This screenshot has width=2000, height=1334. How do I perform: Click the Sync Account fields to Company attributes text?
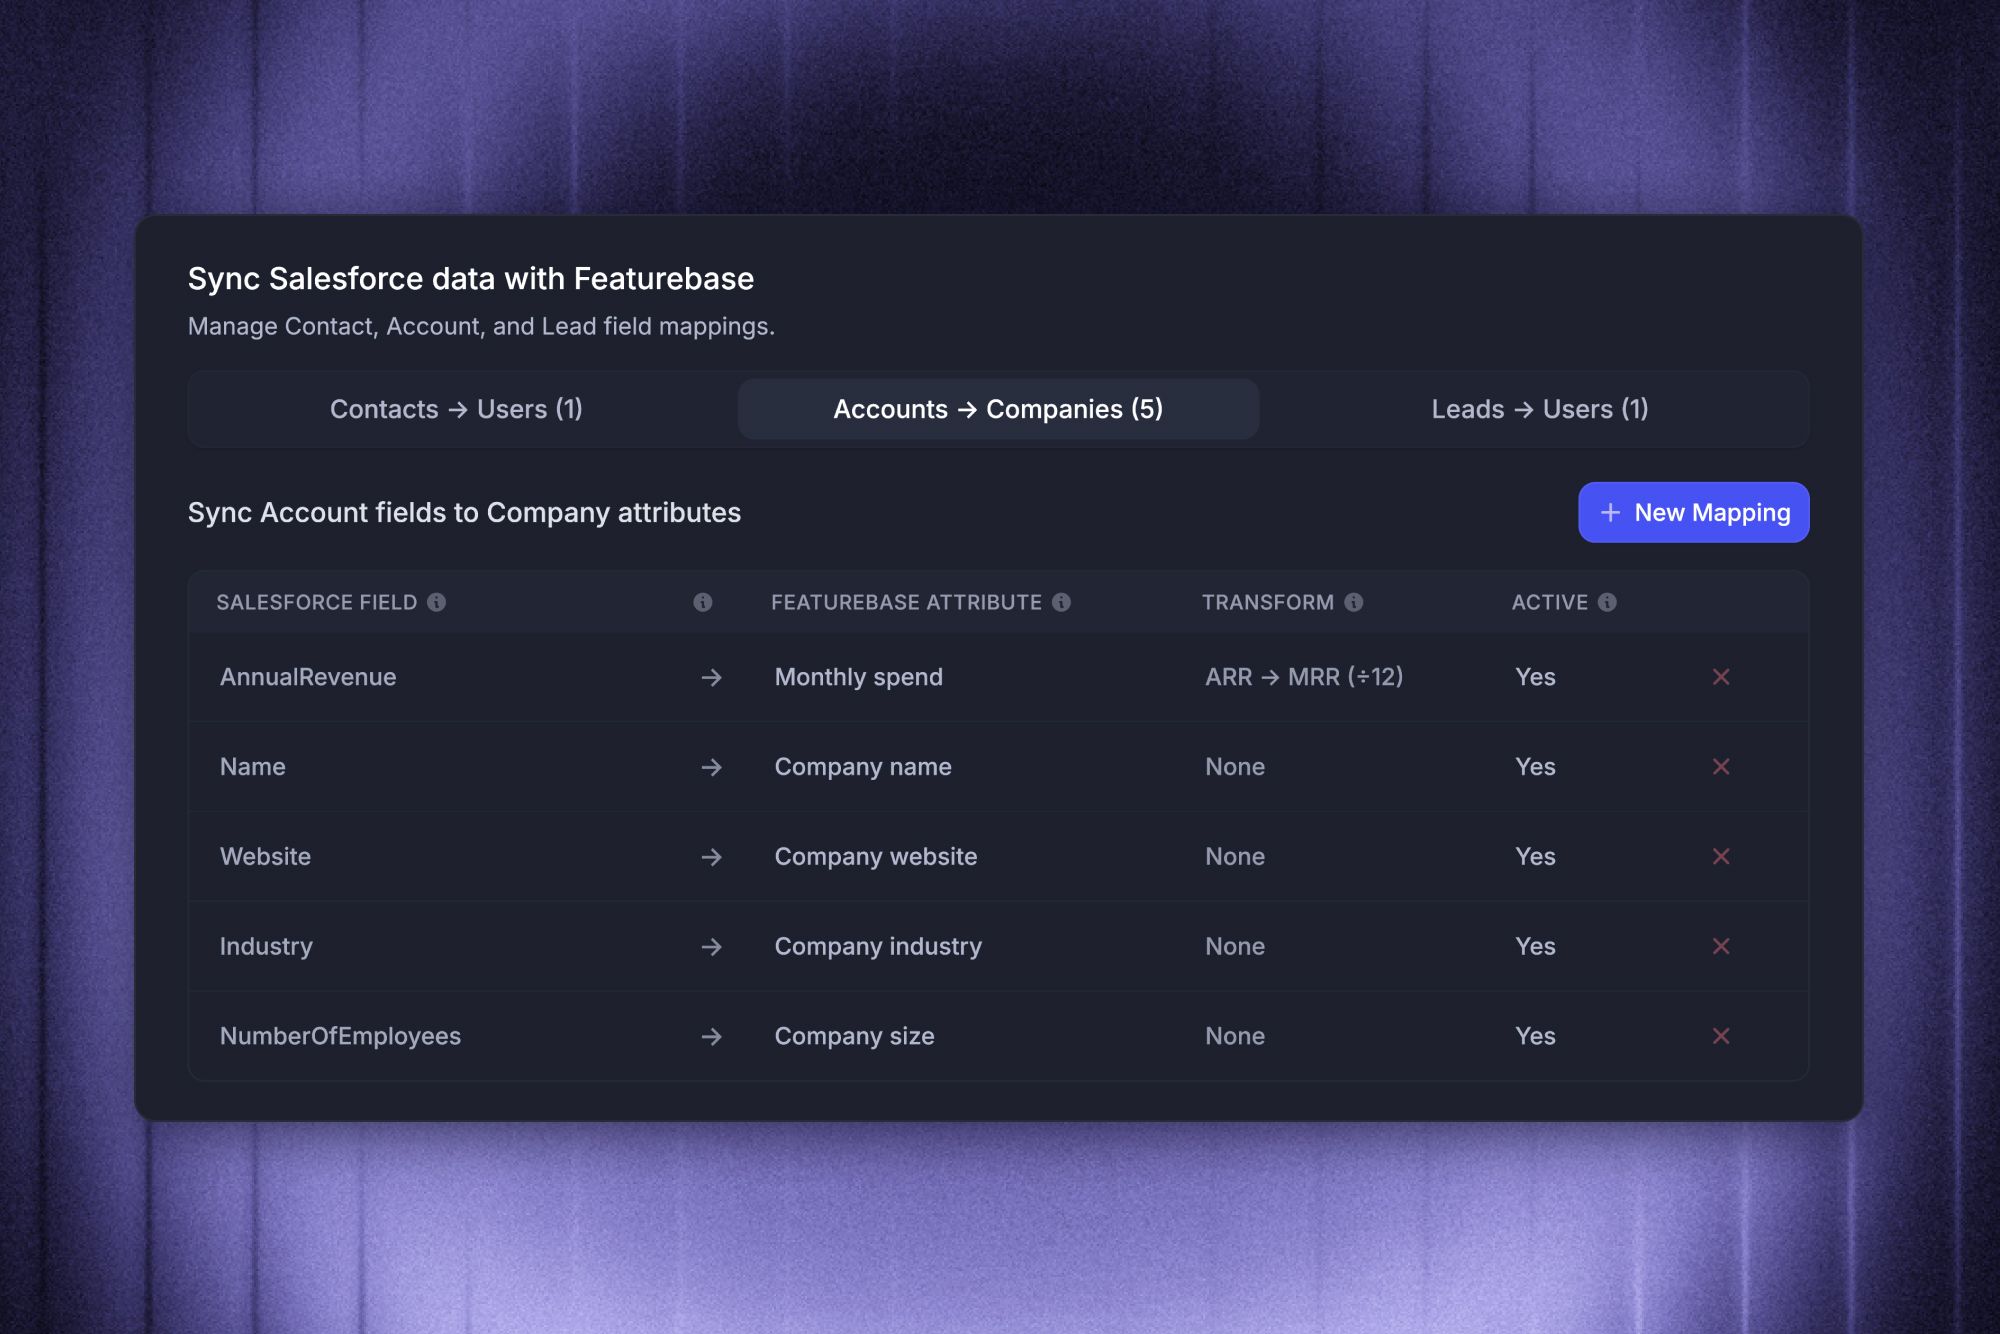[x=464, y=512]
